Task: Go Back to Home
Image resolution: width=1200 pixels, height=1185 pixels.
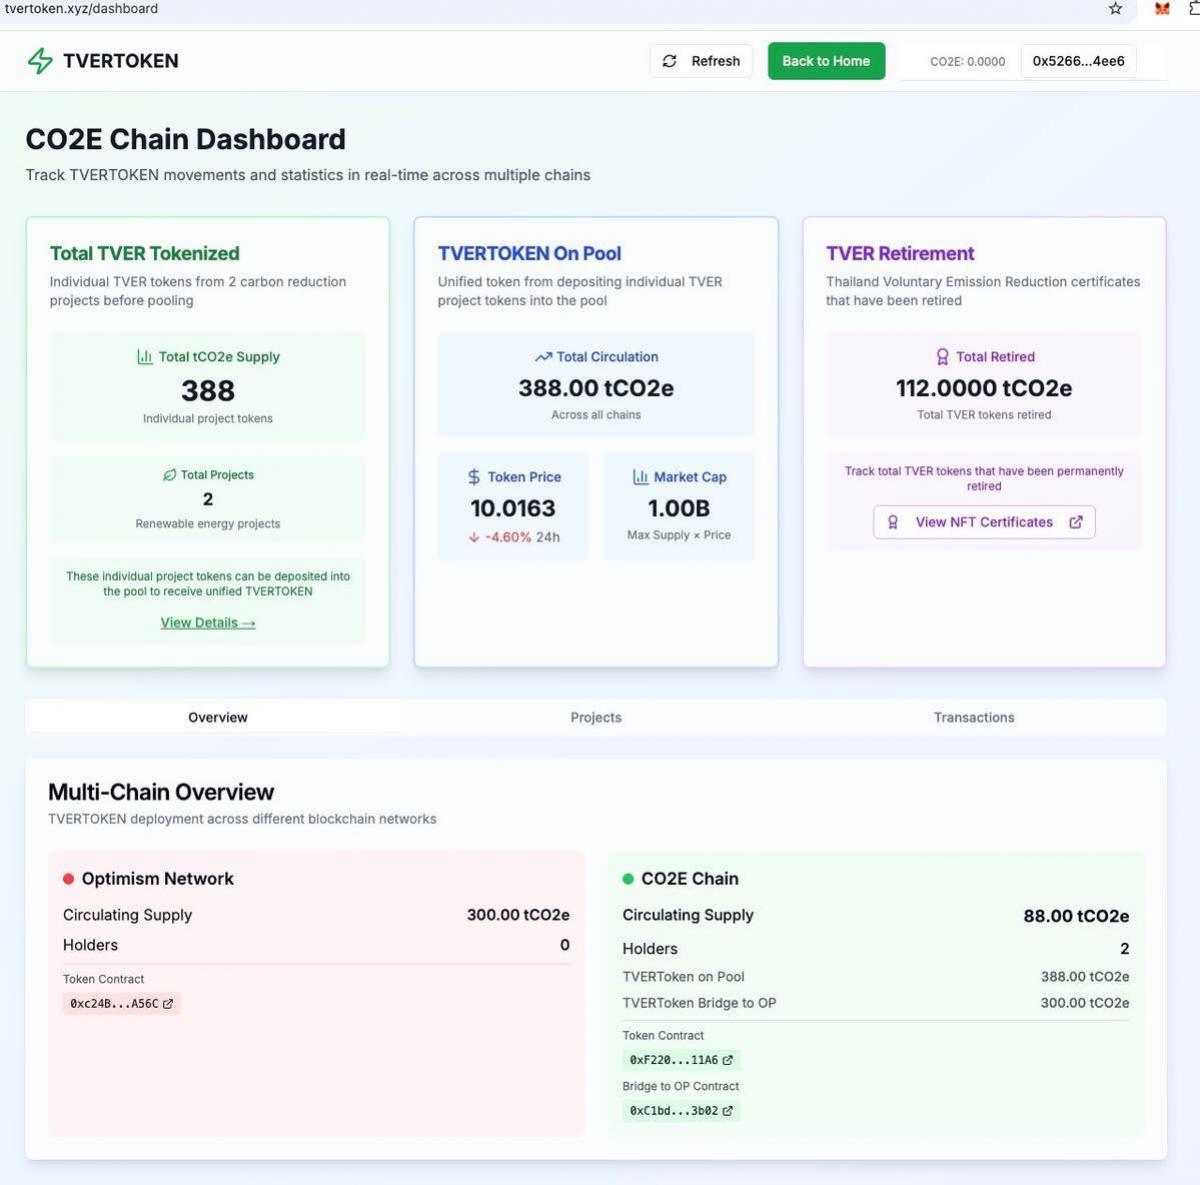Action: point(826,61)
